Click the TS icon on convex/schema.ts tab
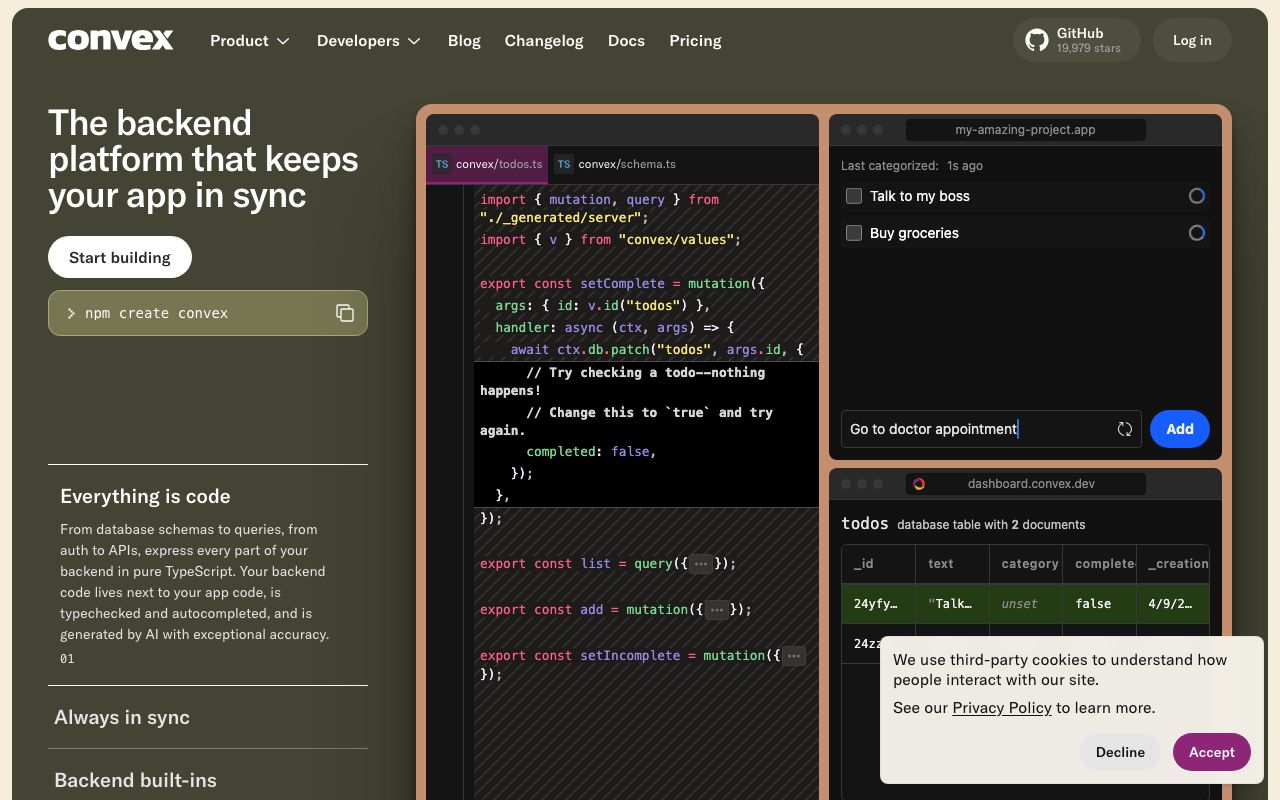This screenshot has width=1280, height=800. [563, 164]
